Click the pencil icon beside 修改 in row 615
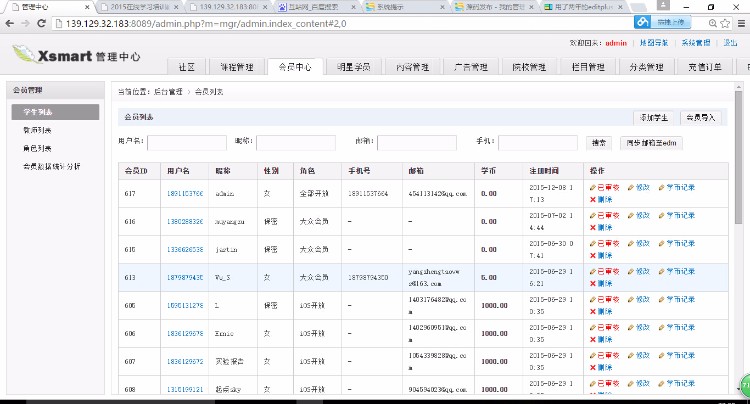Screen dimensions: 750x404 tap(631, 243)
